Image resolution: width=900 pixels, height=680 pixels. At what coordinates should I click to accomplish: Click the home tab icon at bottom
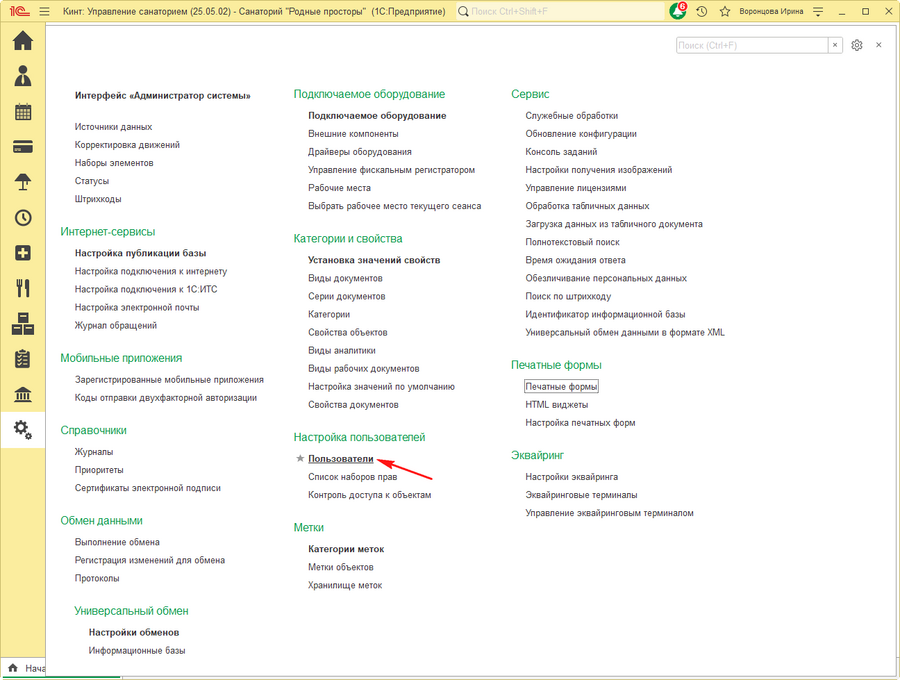[x=13, y=668]
